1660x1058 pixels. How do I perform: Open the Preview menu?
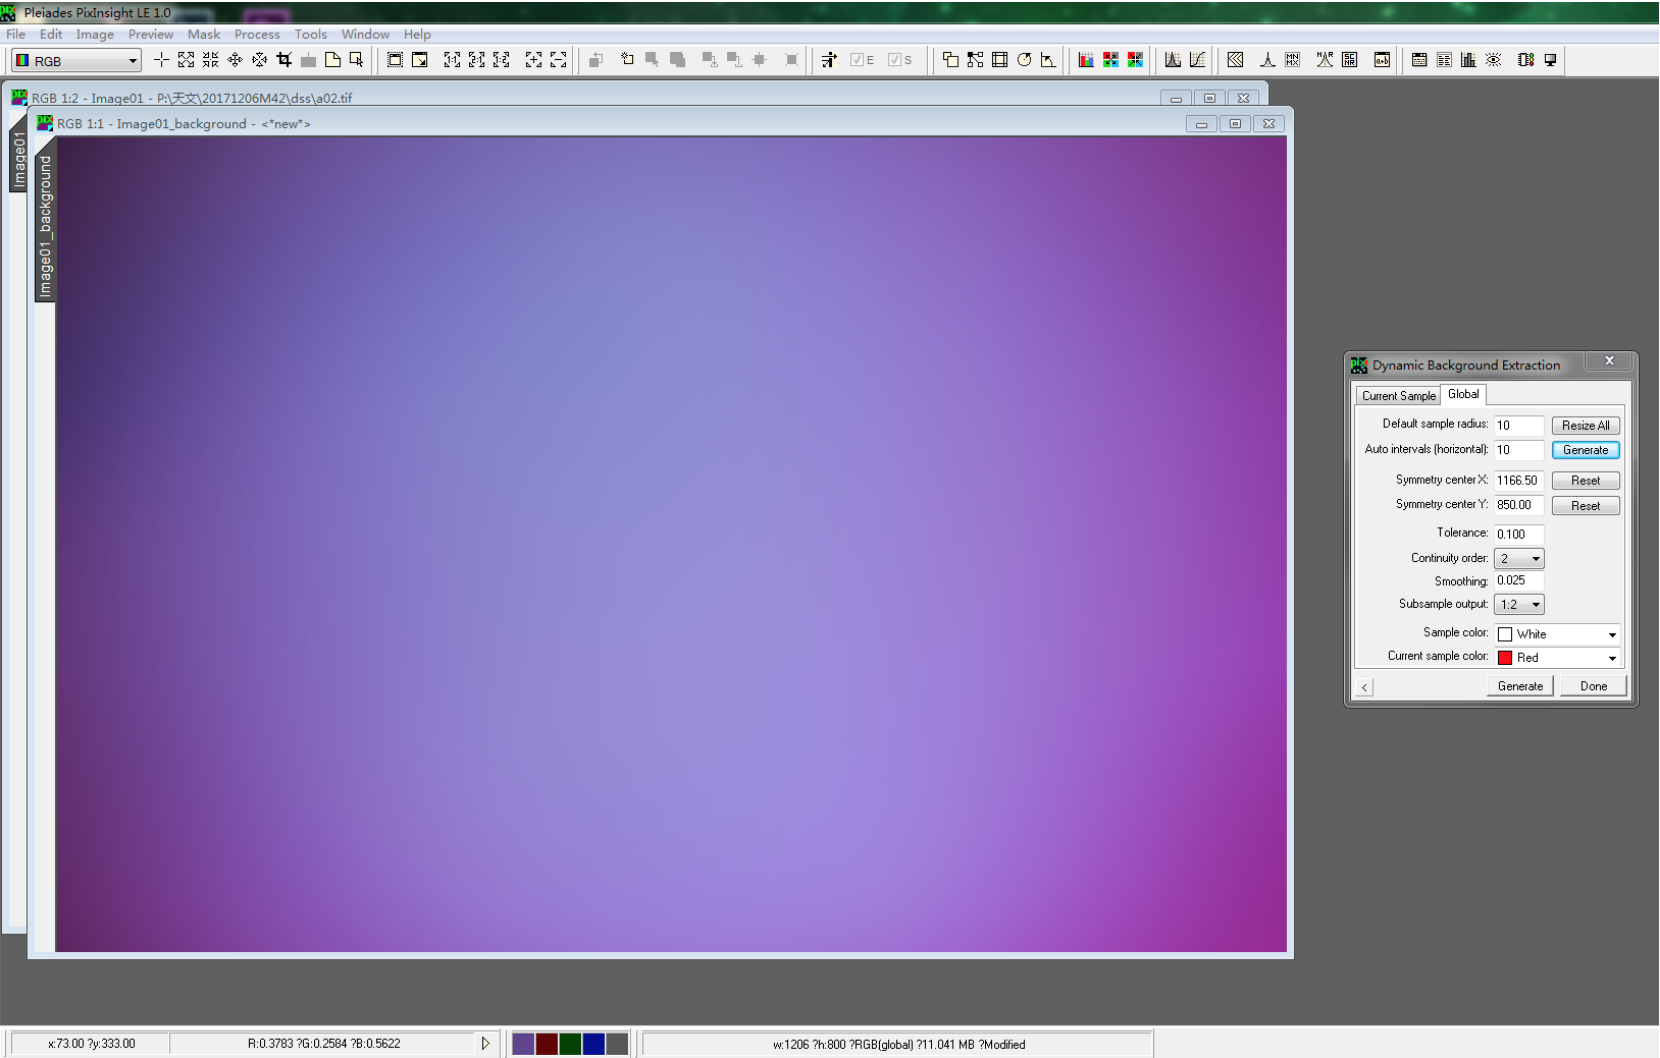pyautogui.click(x=150, y=34)
